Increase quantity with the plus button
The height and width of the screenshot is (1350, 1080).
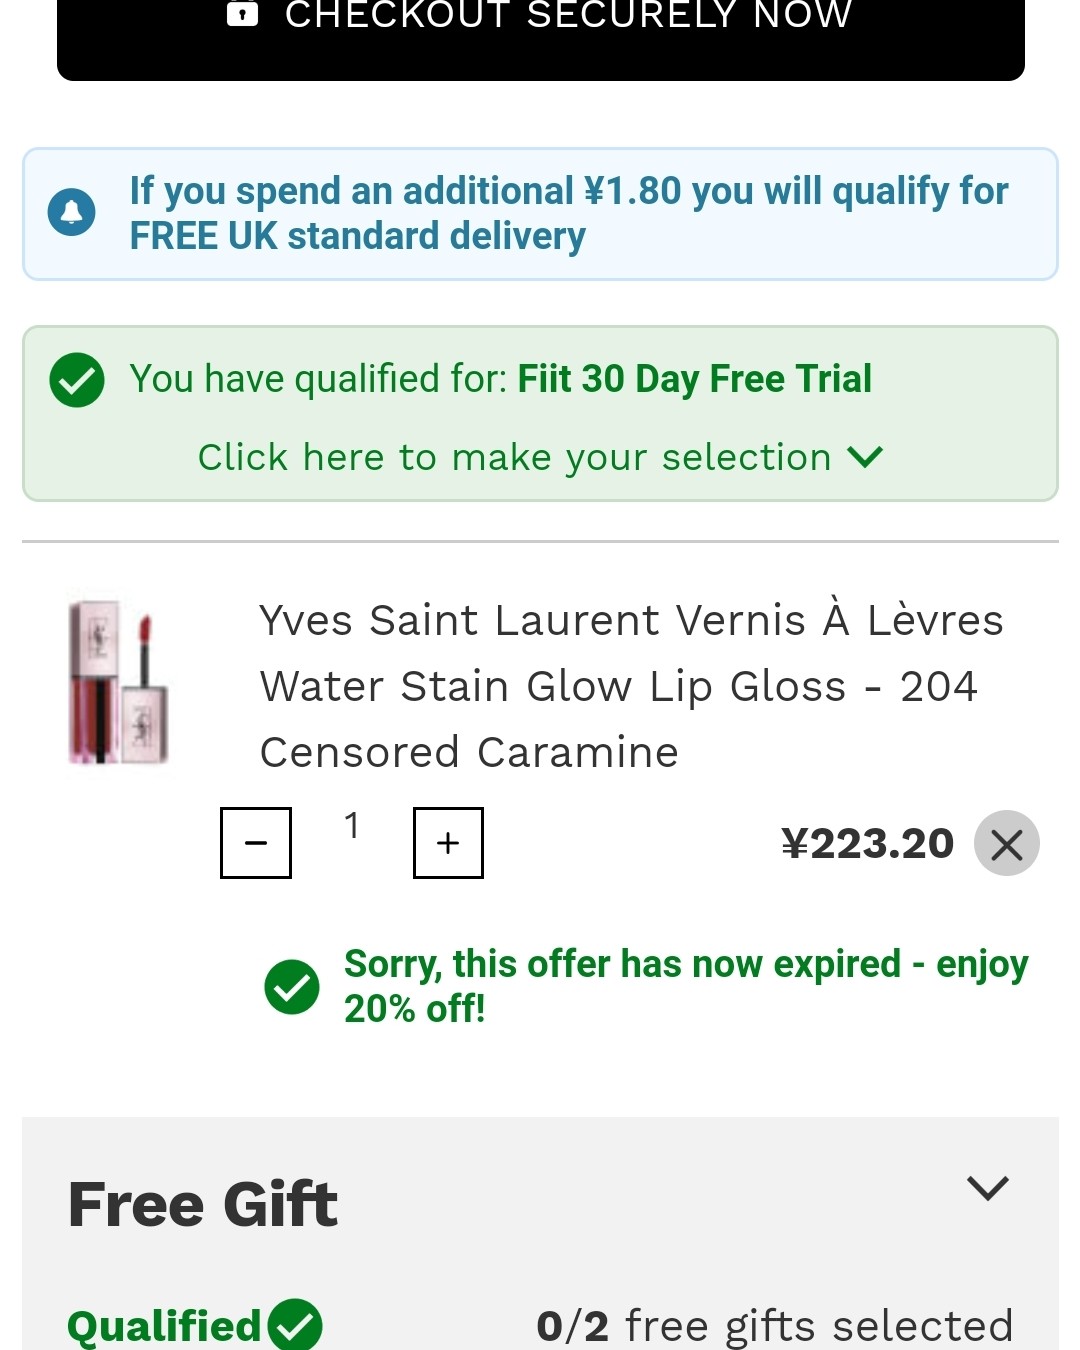pyautogui.click(x=448, y=843)
